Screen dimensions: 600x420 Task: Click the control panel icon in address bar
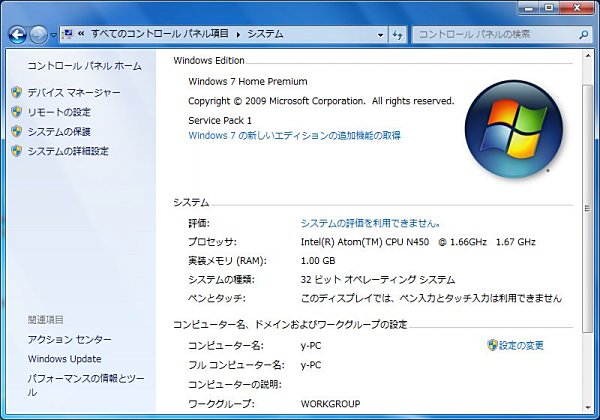(x=67, y=34)
